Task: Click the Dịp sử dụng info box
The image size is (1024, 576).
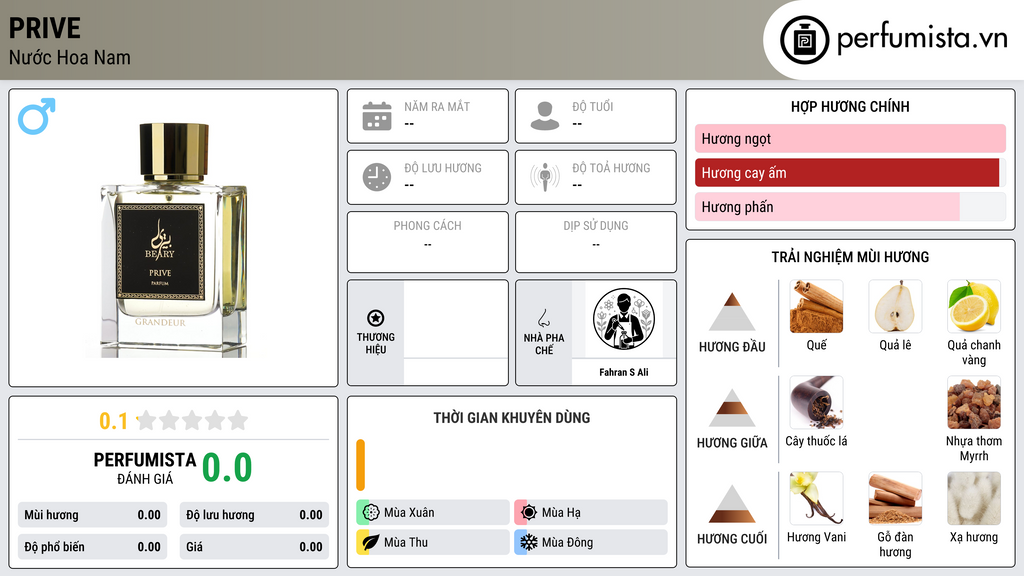Action: pyautogui.click(x=596, y=242)
